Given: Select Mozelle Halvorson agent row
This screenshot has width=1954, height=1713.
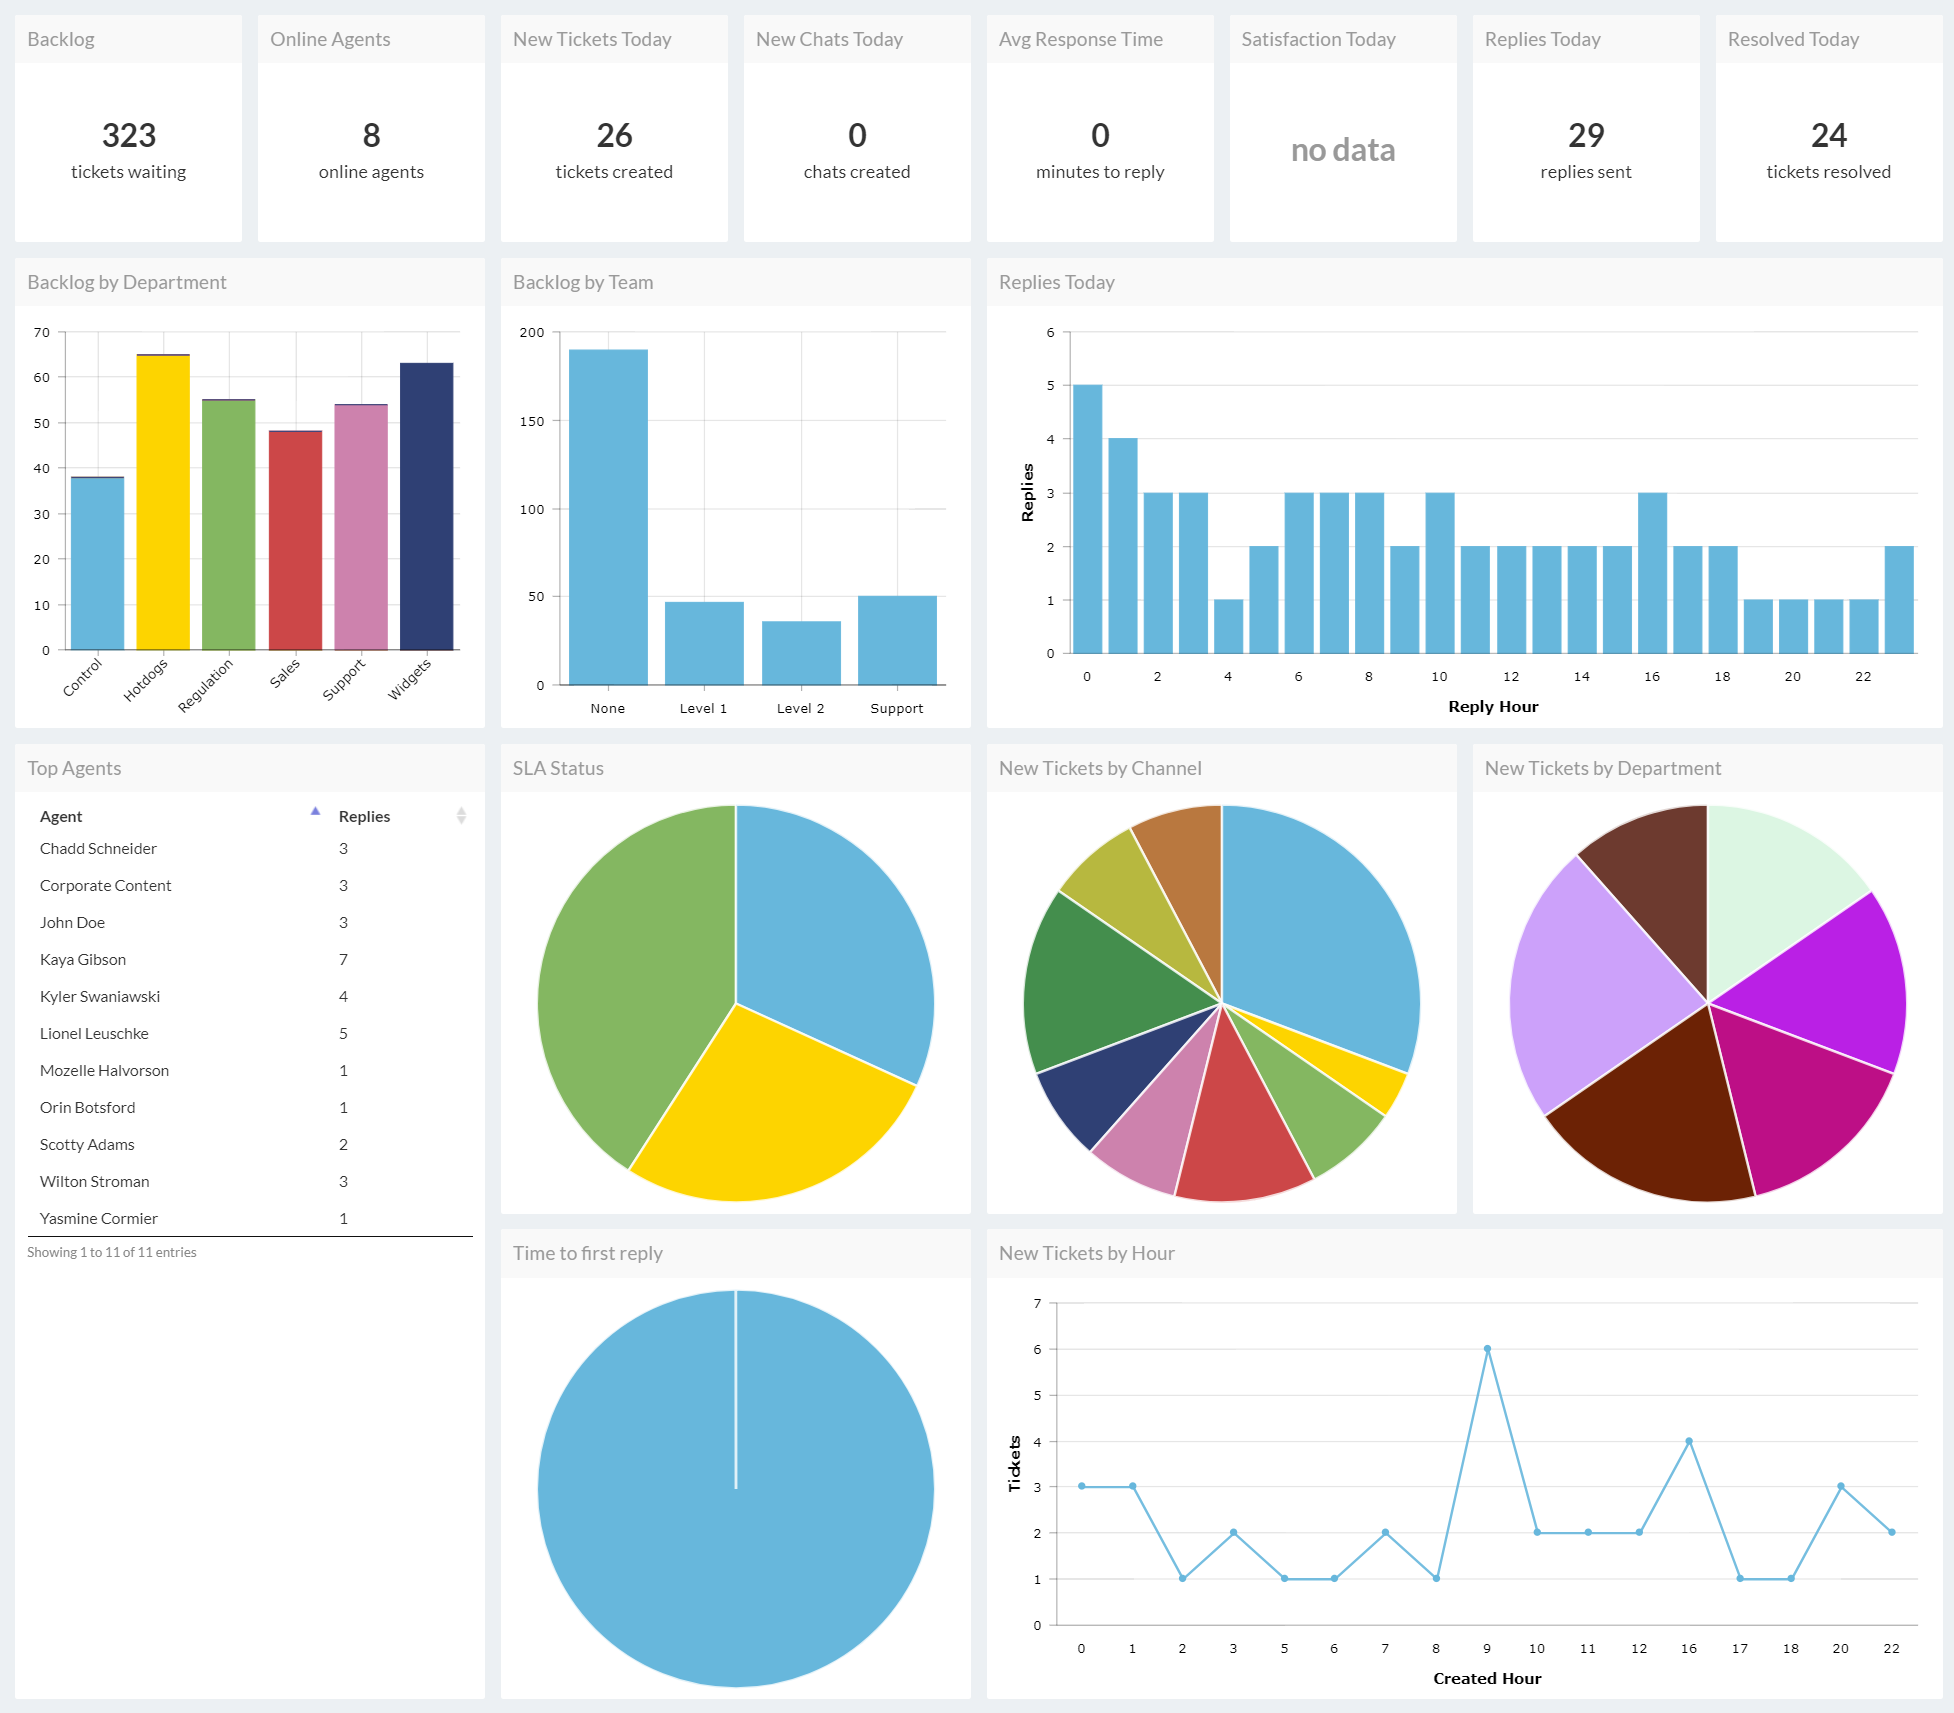Looking at the screenshot, I should [250, 1070].
